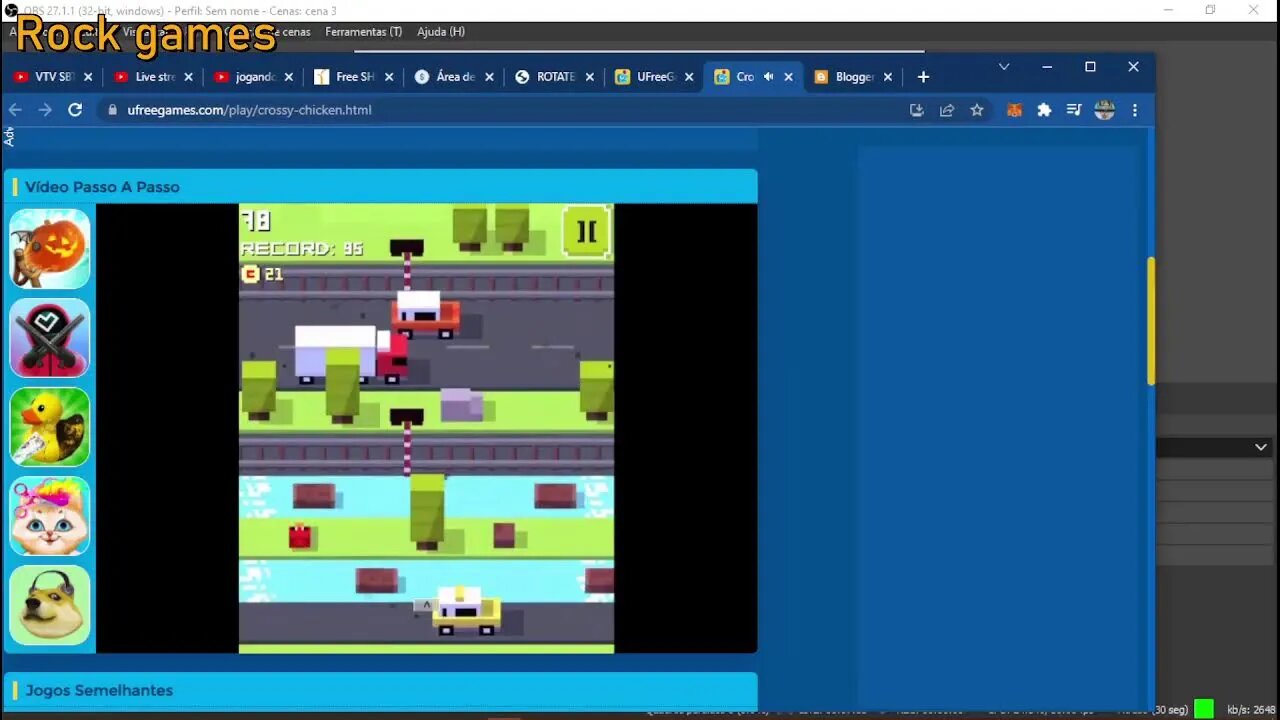
Task: Open the MetaMask fox extension
Action: pyautogui.click(x=1014, y=110)
